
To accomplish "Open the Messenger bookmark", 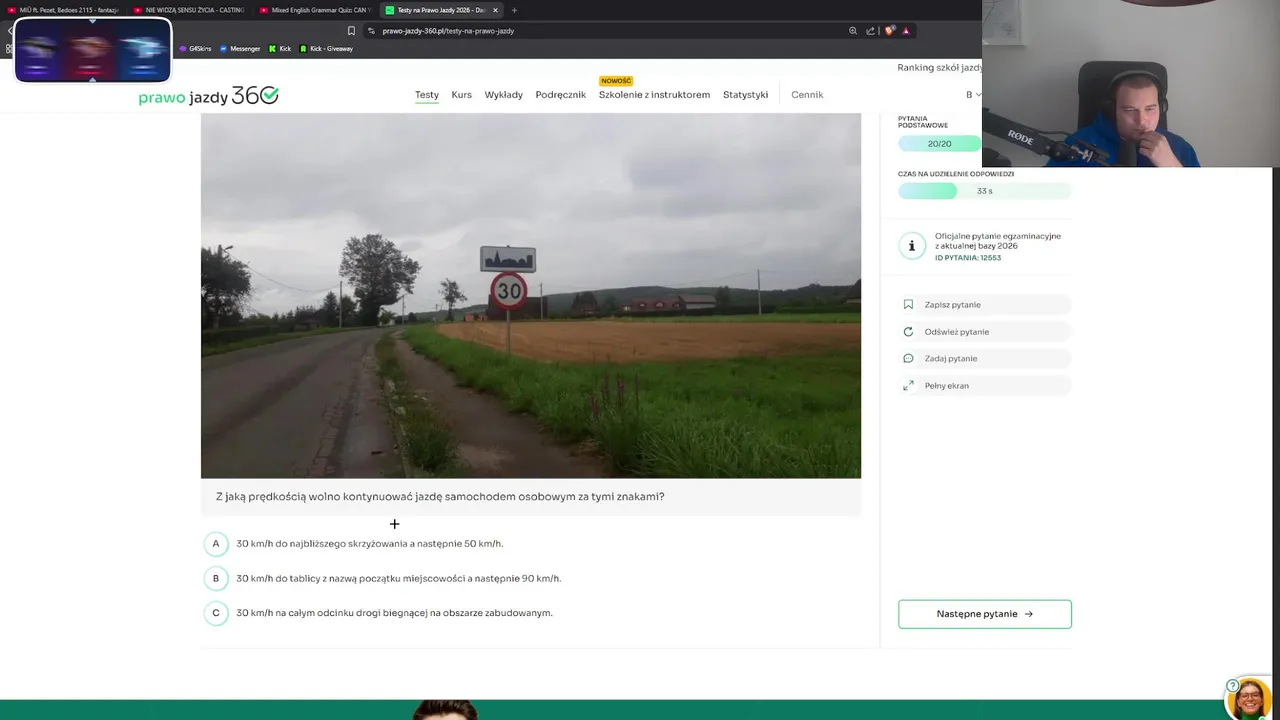I will (240, 48).
